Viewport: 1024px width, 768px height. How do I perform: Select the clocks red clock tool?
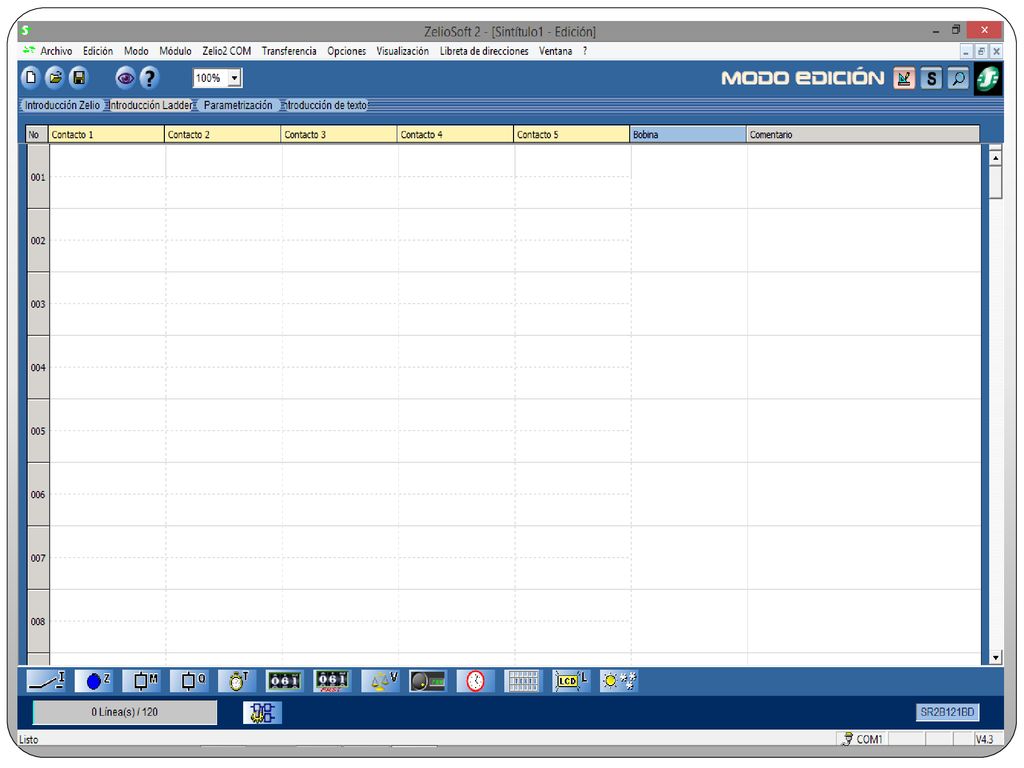click(475, 681)
